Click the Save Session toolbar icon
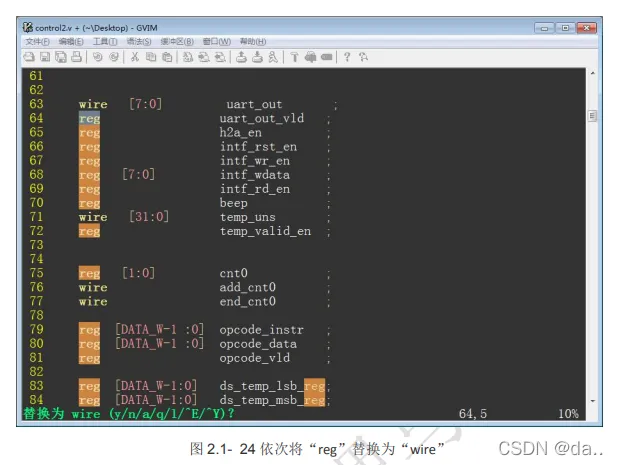Image resolution: width=618 pixels, height=465 pixels. (257, 57)
